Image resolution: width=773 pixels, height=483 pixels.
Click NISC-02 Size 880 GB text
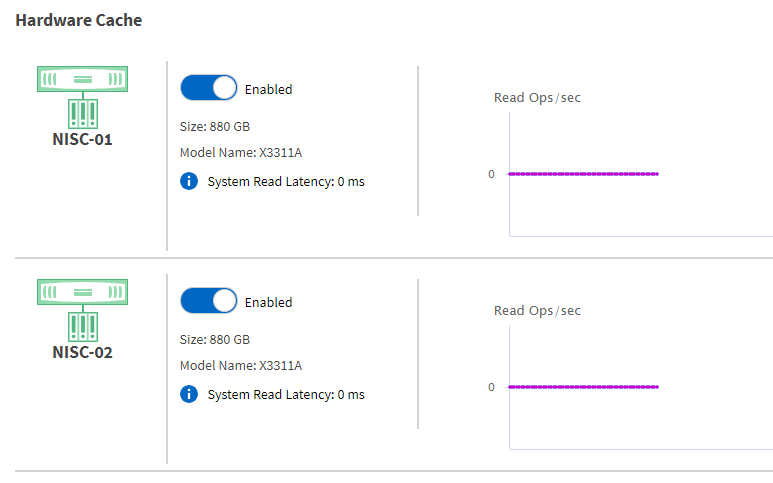coord(215,340)
